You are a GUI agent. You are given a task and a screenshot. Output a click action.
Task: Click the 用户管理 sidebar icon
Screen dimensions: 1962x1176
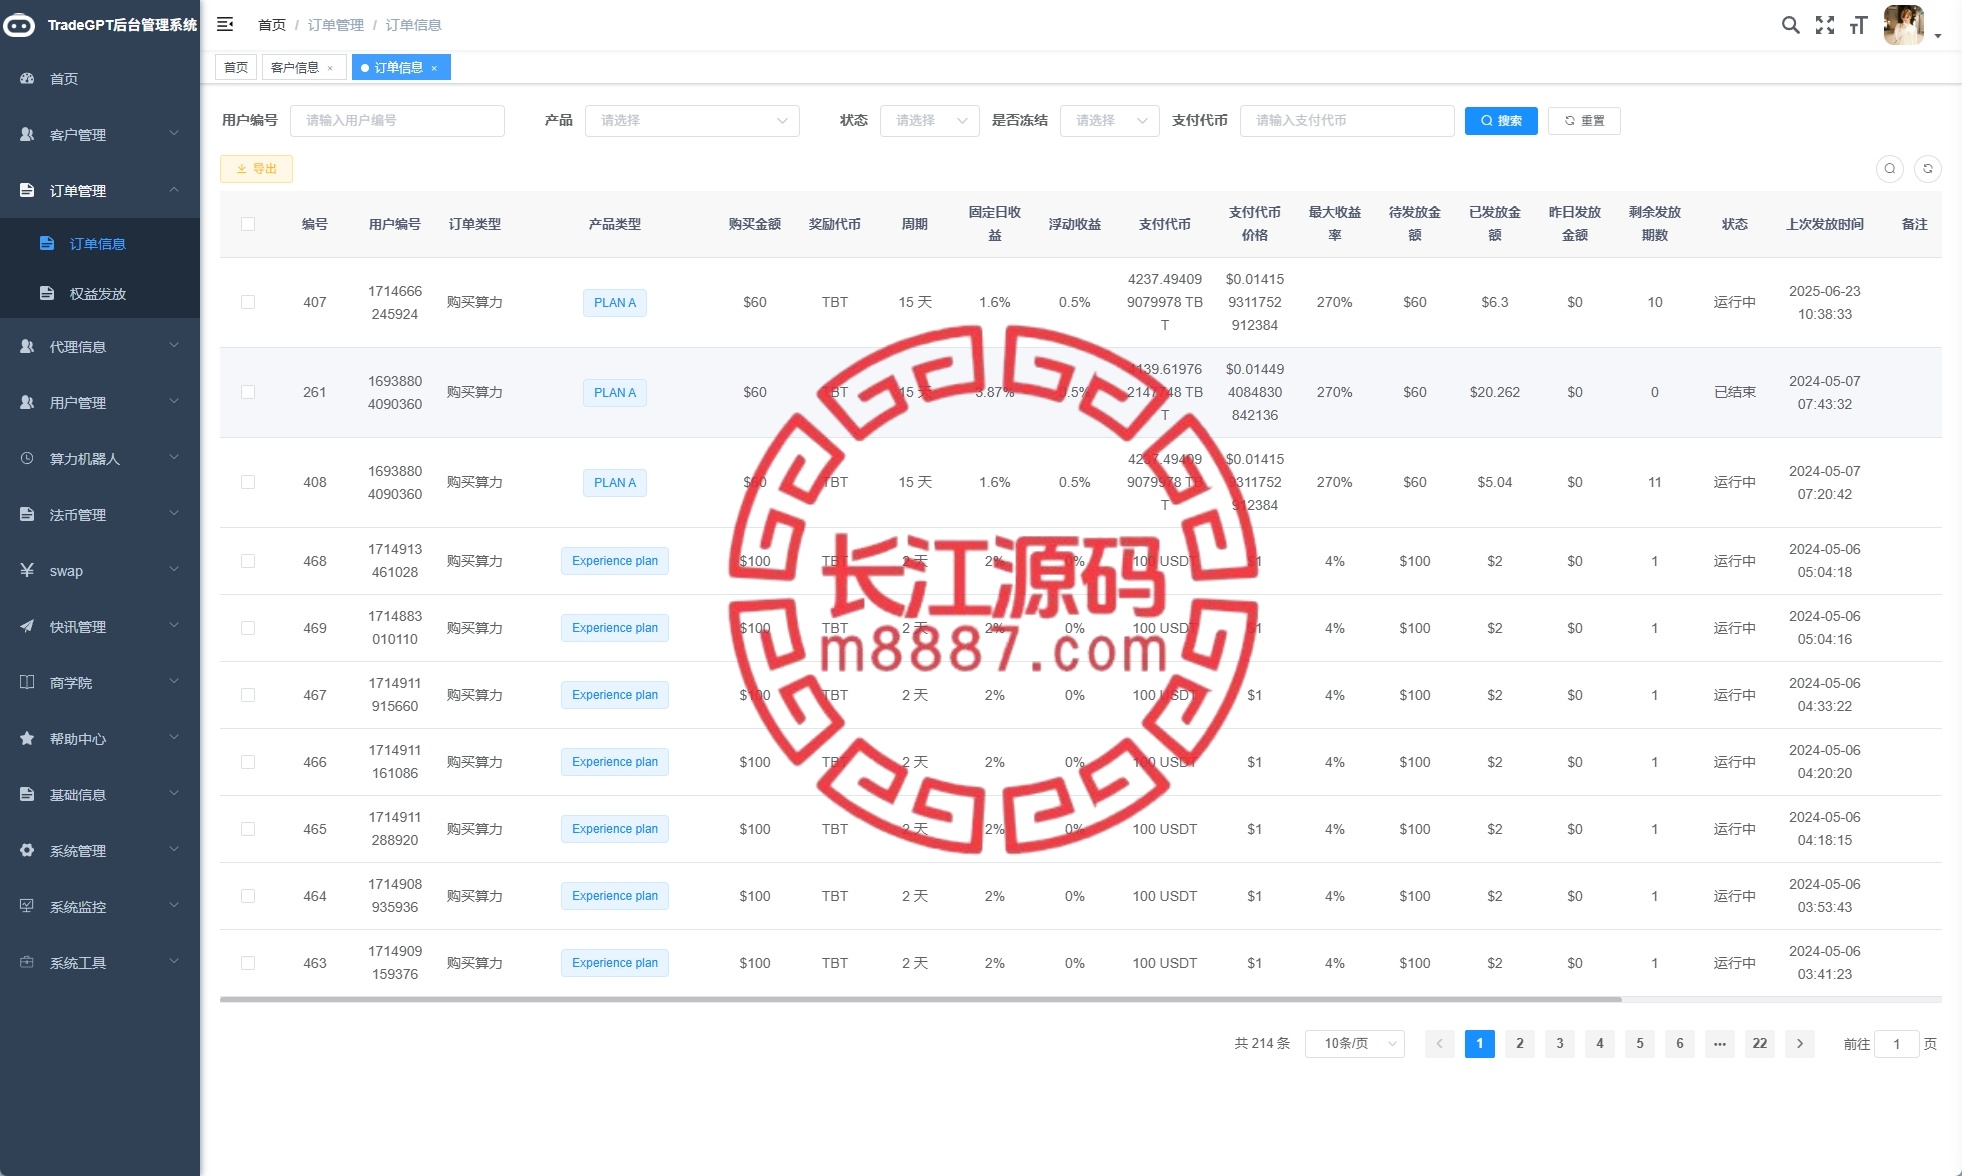(x=27, y=402)
